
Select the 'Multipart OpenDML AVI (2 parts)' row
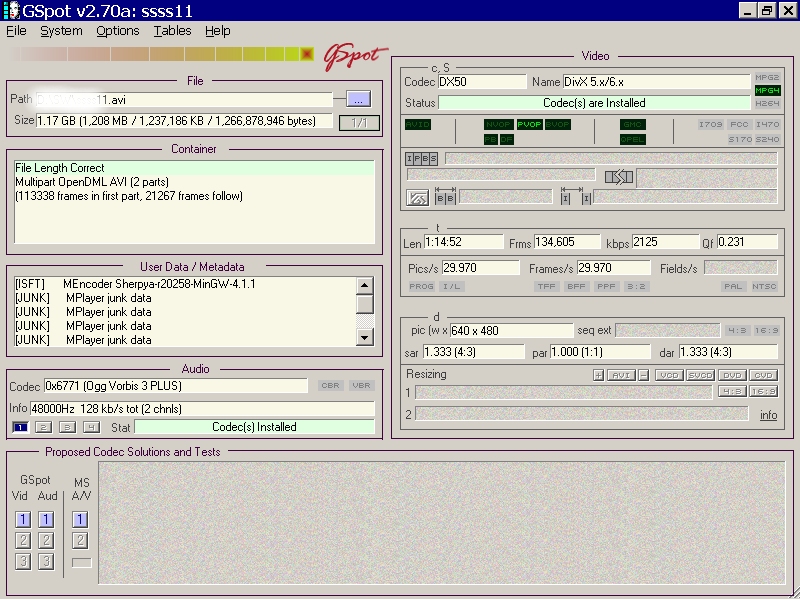tap(194, 182)
